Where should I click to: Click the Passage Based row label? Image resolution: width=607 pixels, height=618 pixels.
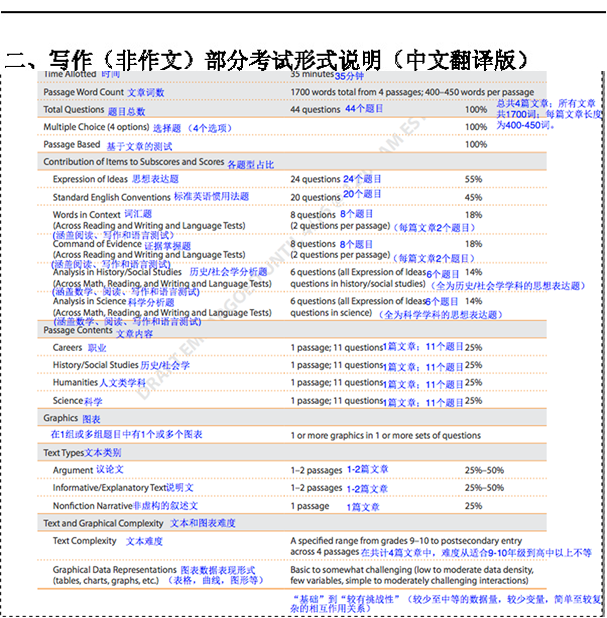click(x=72, y=145)
